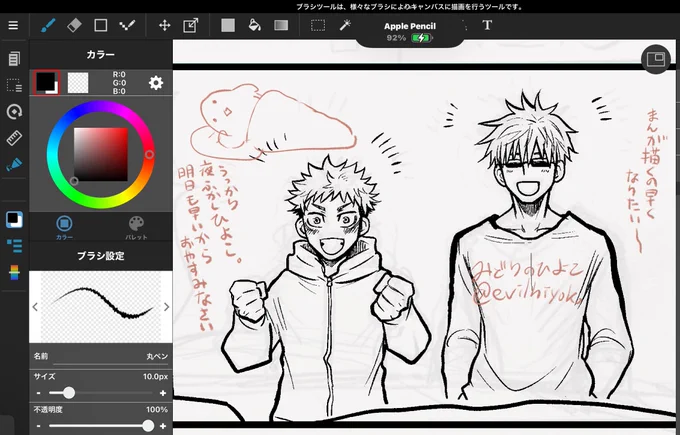
Task: Select the Bucket fill tool
Action: (255, 26)
